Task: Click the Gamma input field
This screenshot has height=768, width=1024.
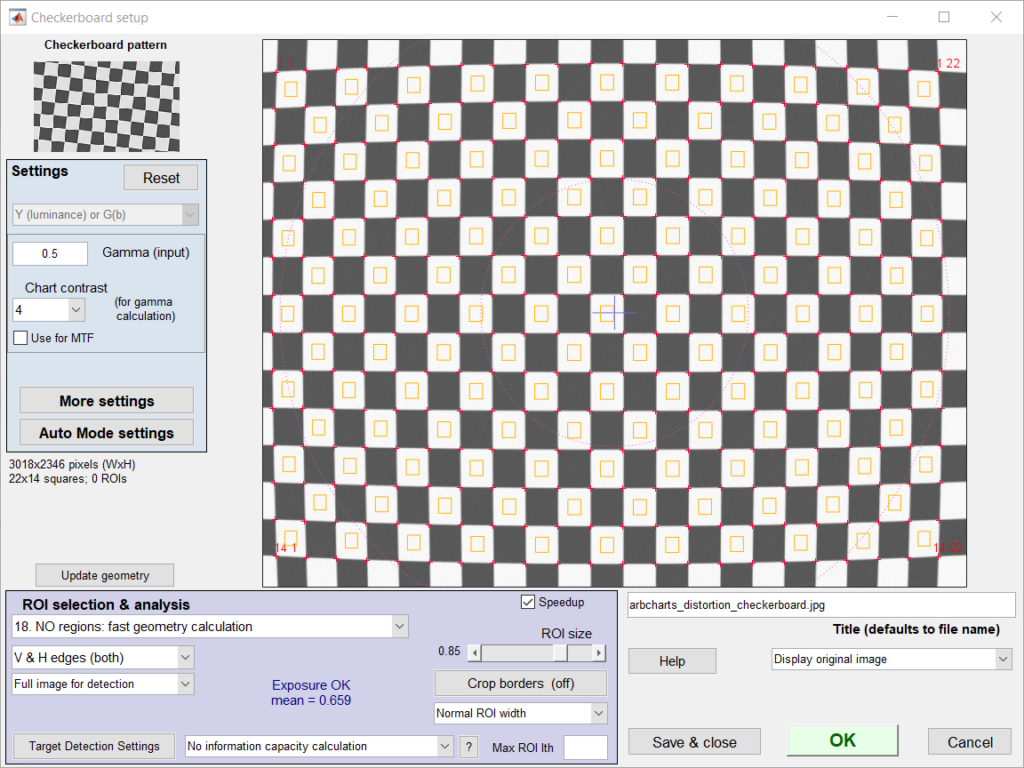Action: (50, 253)
